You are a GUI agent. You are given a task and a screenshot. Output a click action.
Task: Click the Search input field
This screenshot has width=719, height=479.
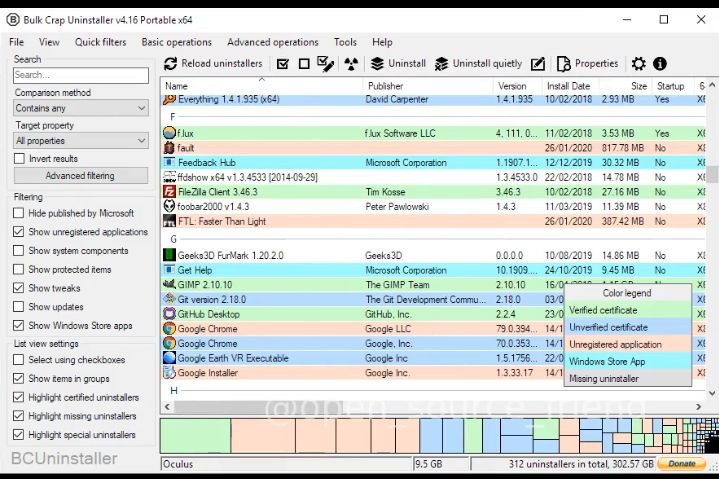point(81,75)
